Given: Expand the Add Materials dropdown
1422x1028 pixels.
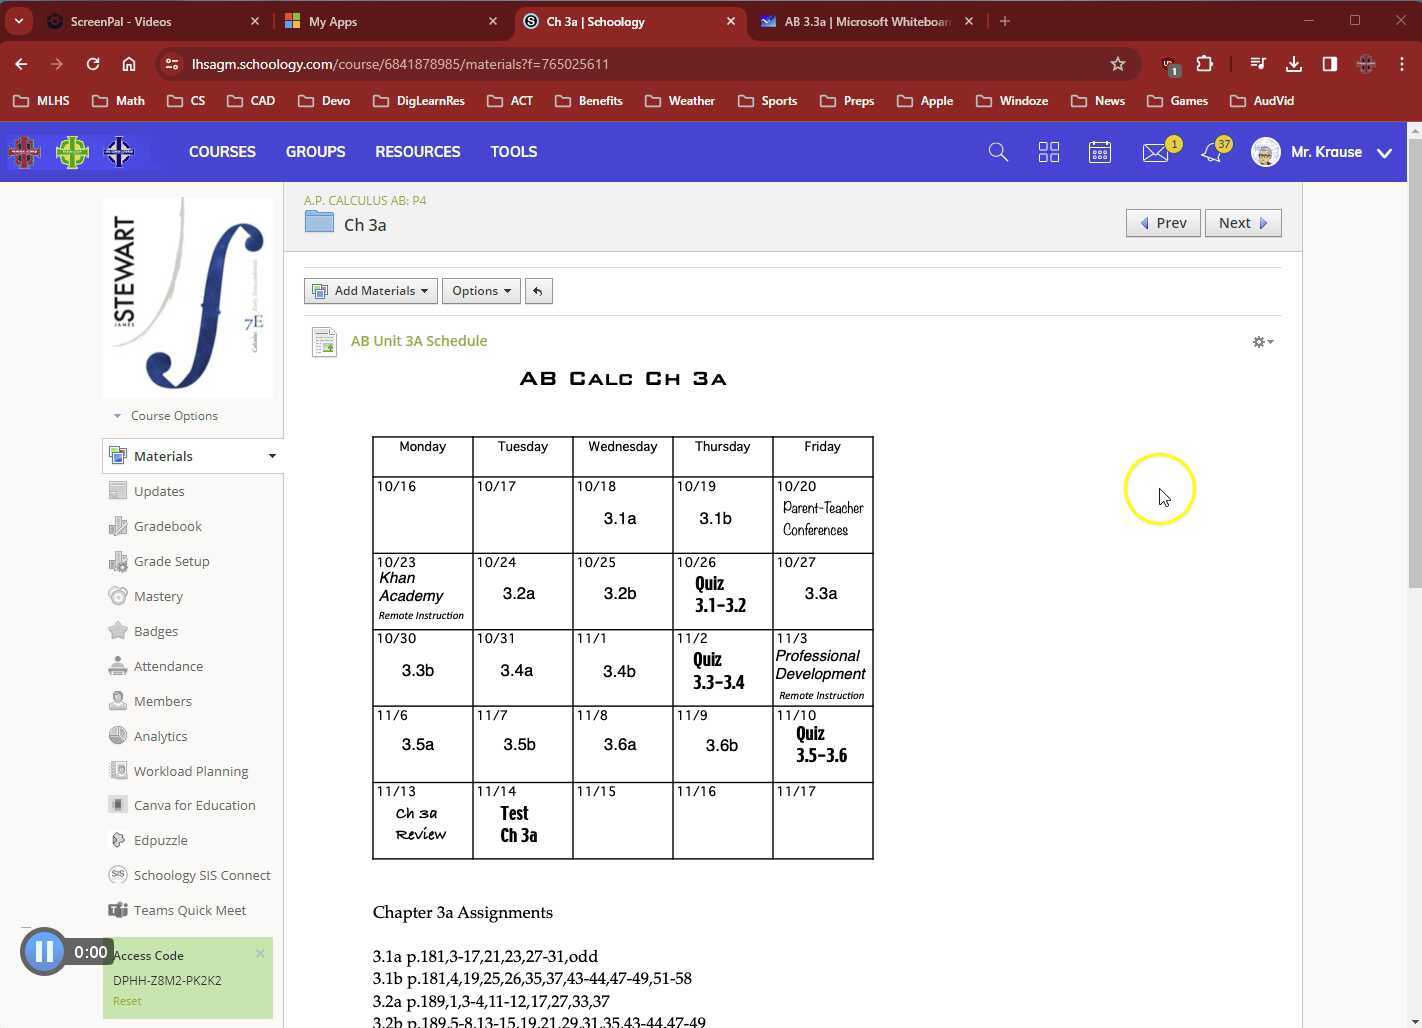Looking at the screenshot, I should (x=370, y=290).
